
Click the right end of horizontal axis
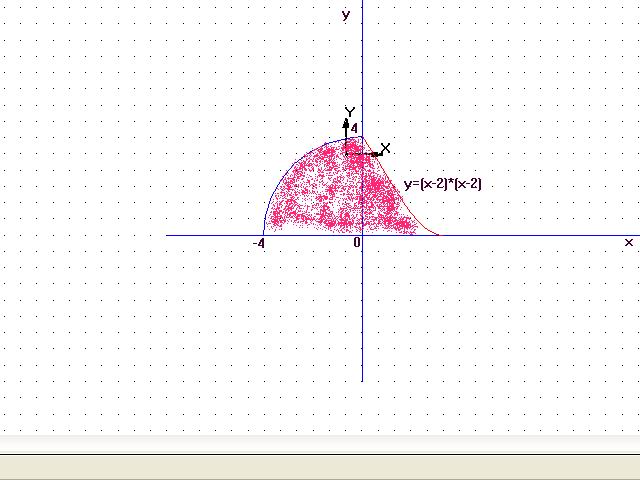point(637,235)
